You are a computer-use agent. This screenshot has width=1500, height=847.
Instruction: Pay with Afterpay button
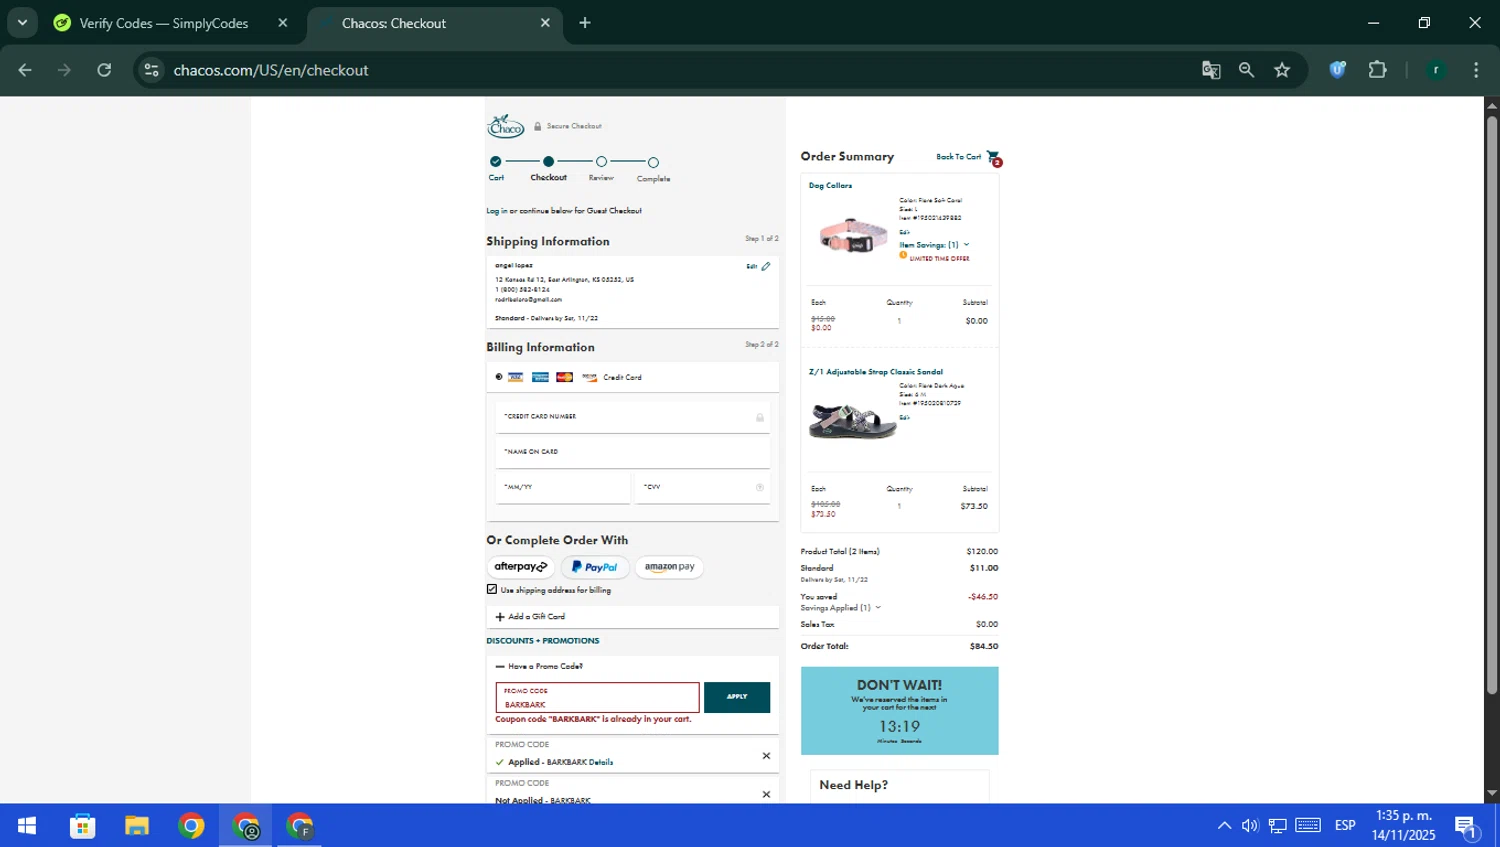[x=521, y=567]
